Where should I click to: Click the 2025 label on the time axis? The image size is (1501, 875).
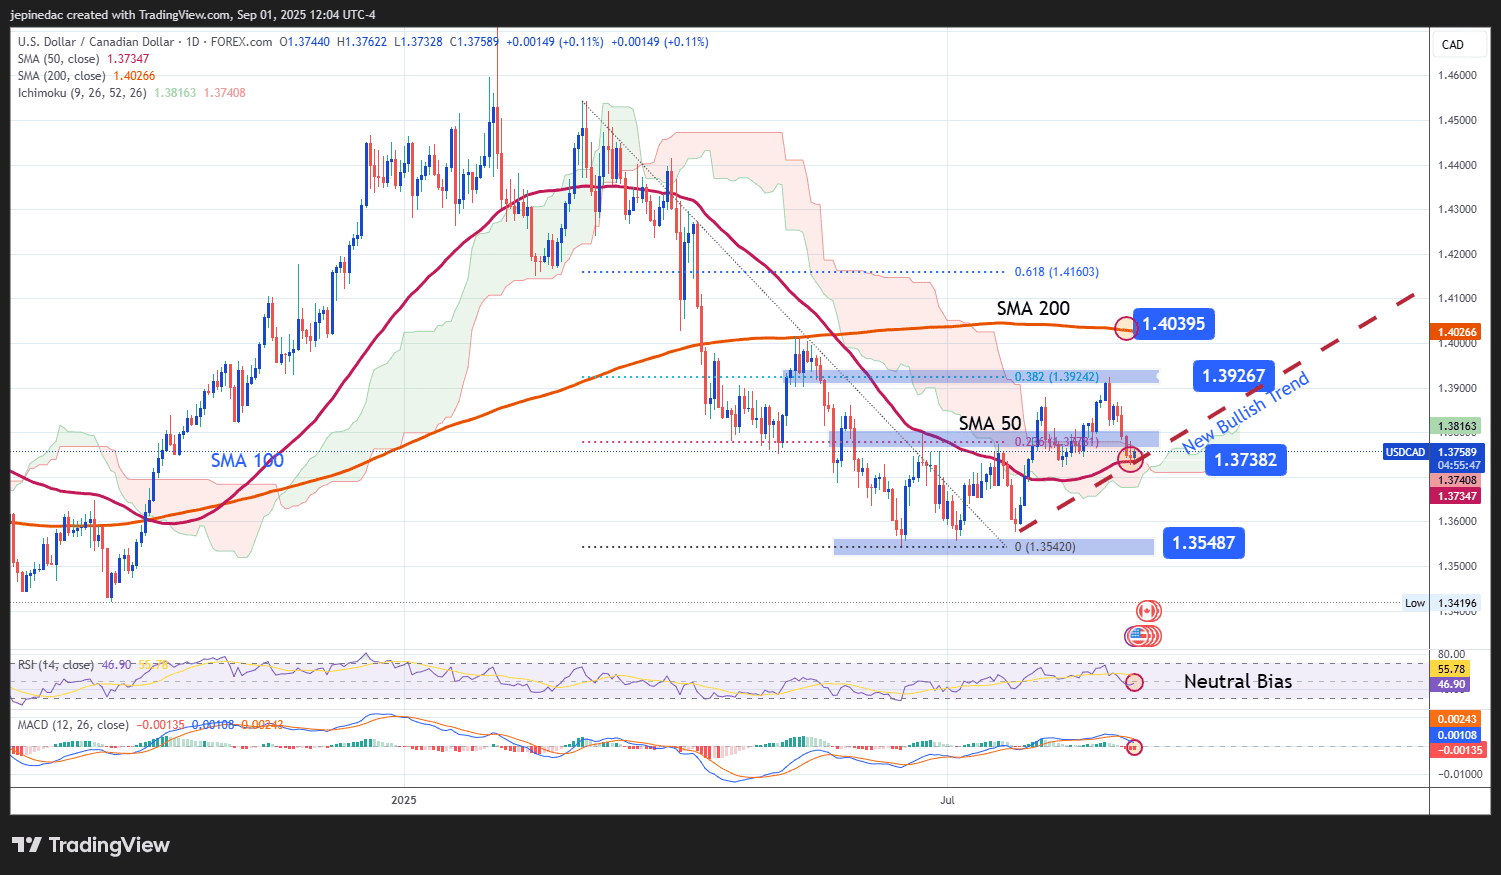[x=404, y=800]
